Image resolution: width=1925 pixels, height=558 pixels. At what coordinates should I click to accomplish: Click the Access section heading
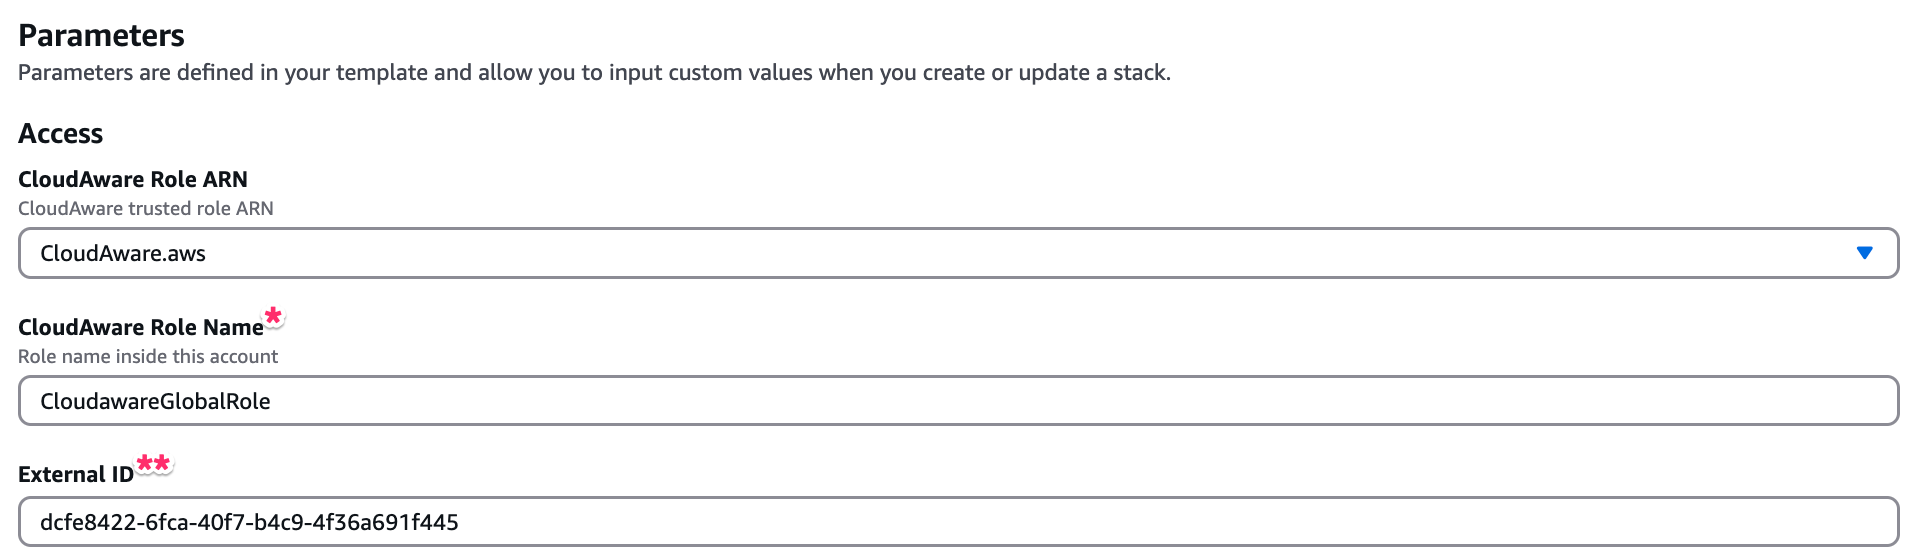pos(61,134)
